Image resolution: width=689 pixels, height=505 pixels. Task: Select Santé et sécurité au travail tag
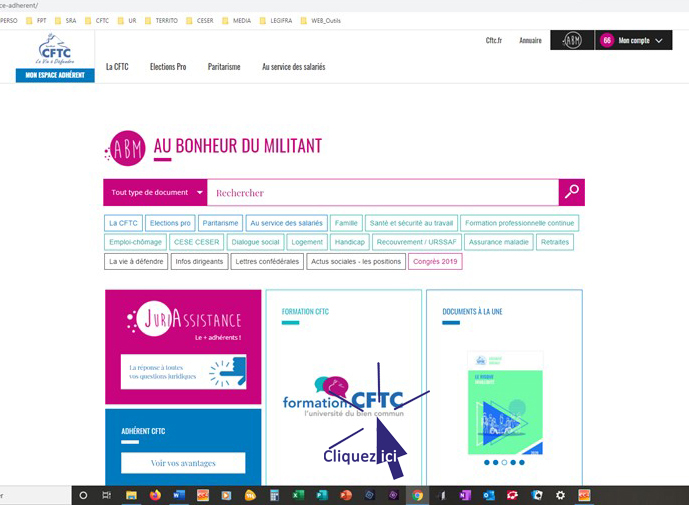(x=411, y=223)
